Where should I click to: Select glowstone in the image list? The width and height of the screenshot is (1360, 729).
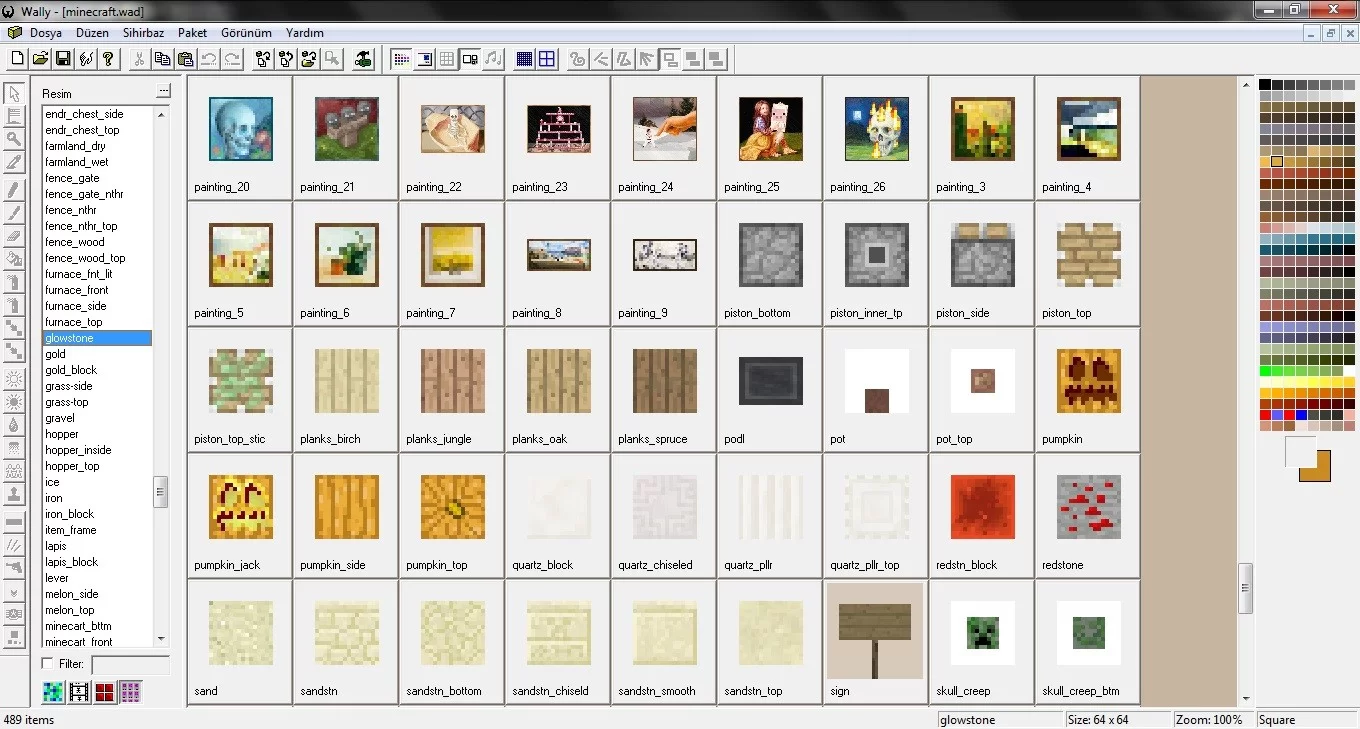pyautogui.click(x=97, y=338)
